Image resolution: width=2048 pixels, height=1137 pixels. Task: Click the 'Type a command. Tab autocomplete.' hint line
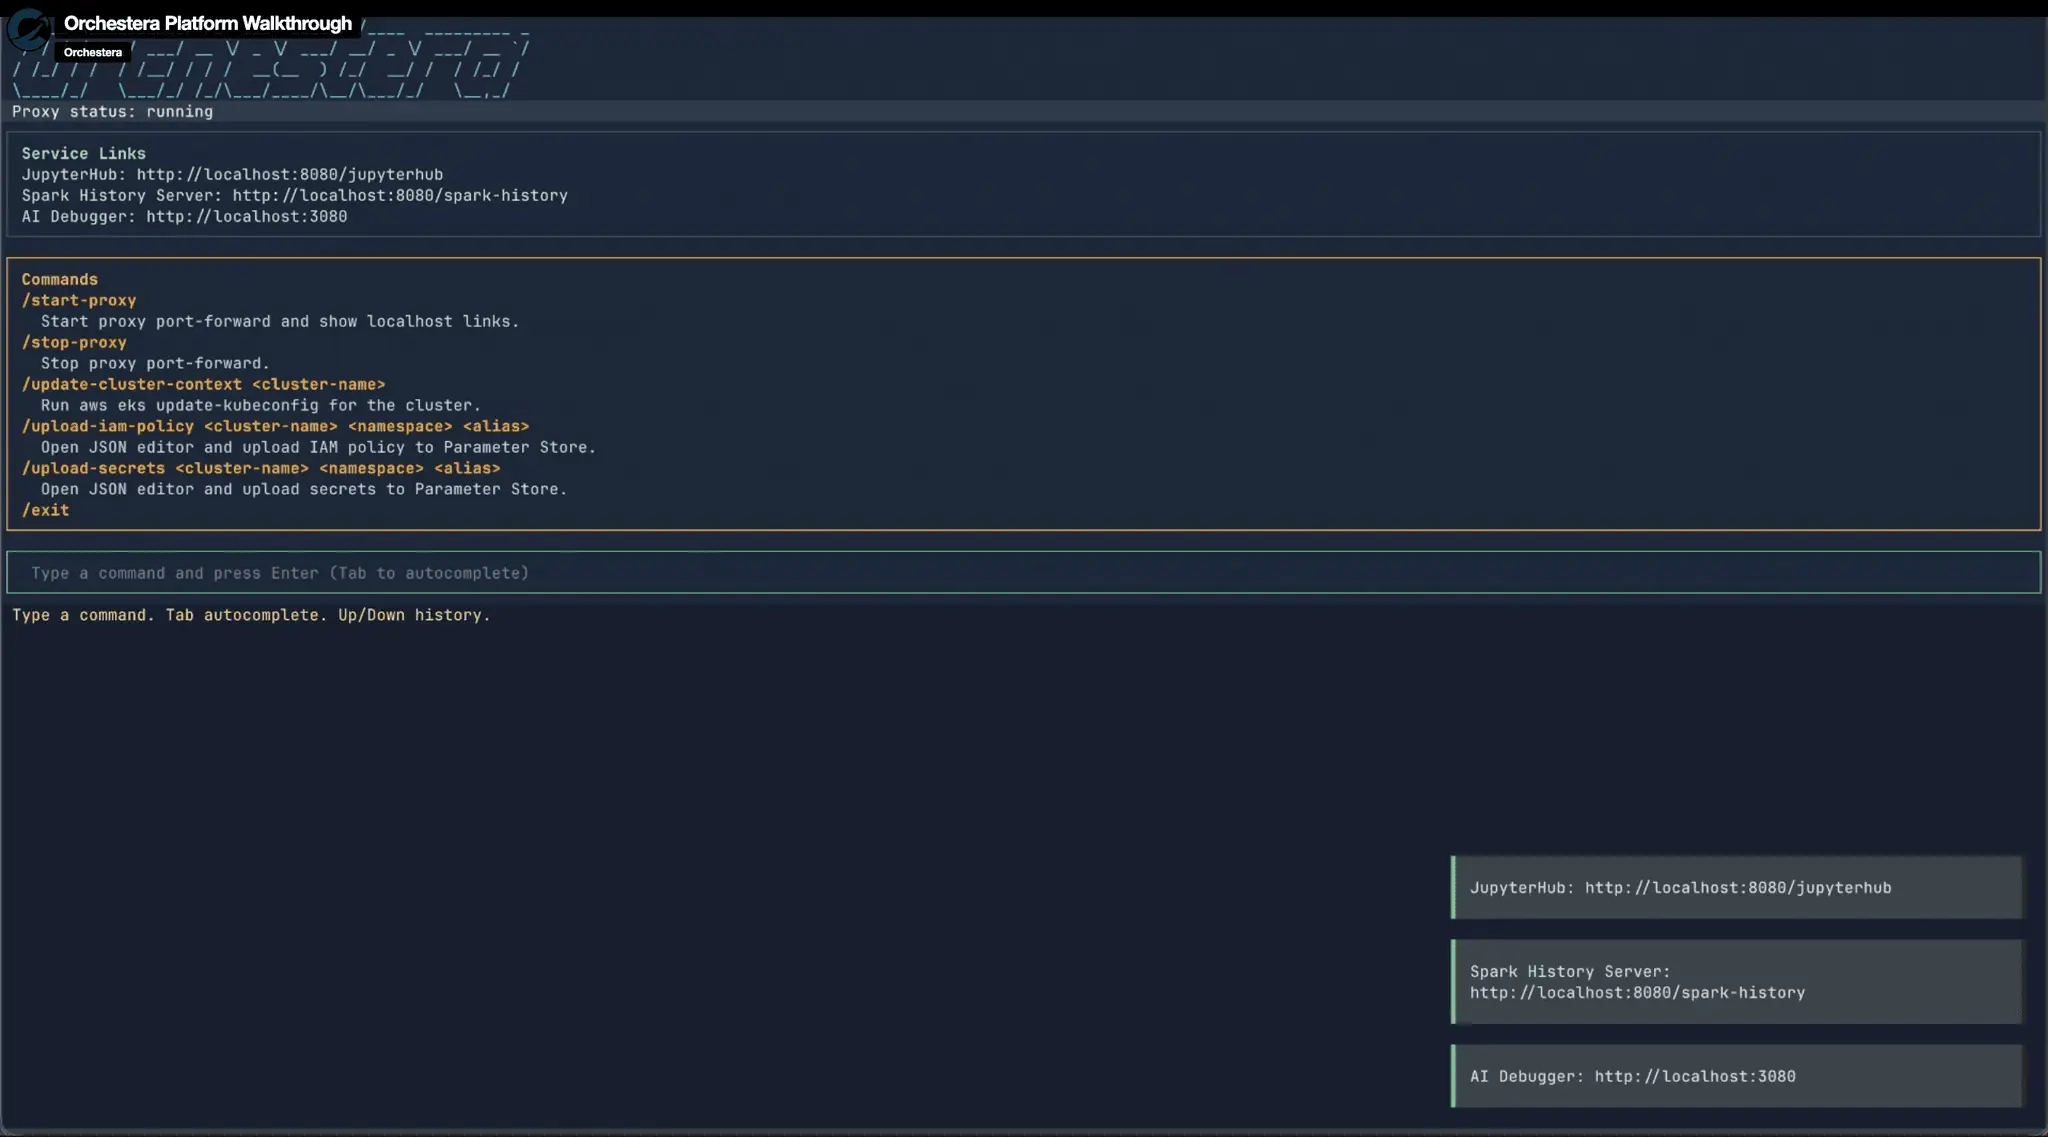251,615
